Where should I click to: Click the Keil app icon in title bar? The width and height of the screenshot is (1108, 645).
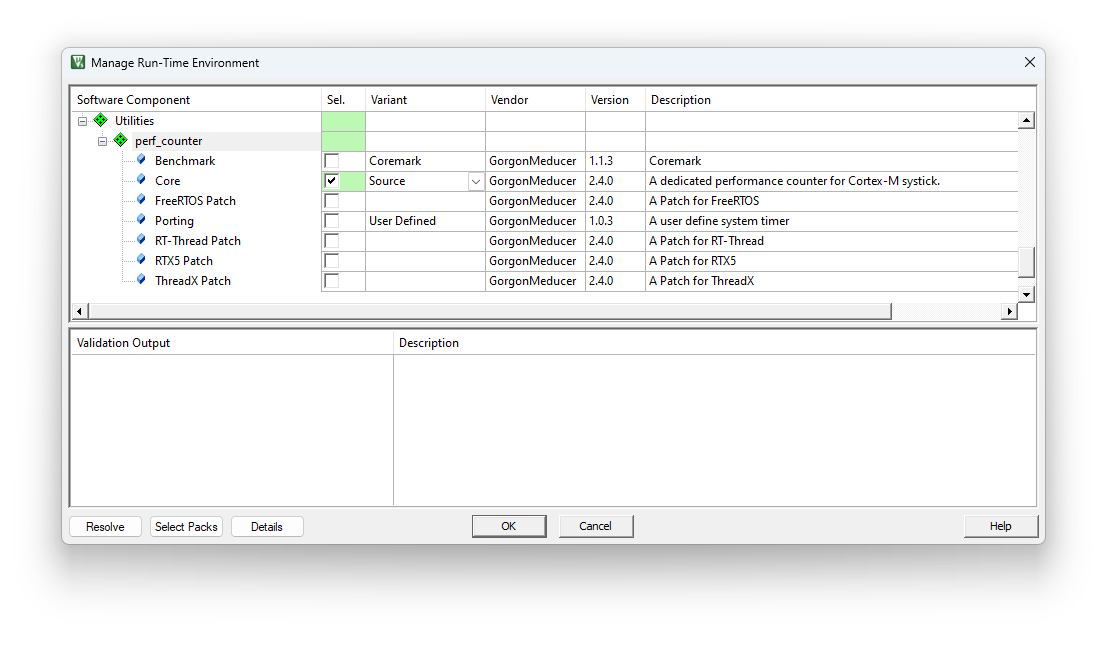pyautogui.click(x=78, y=62)
